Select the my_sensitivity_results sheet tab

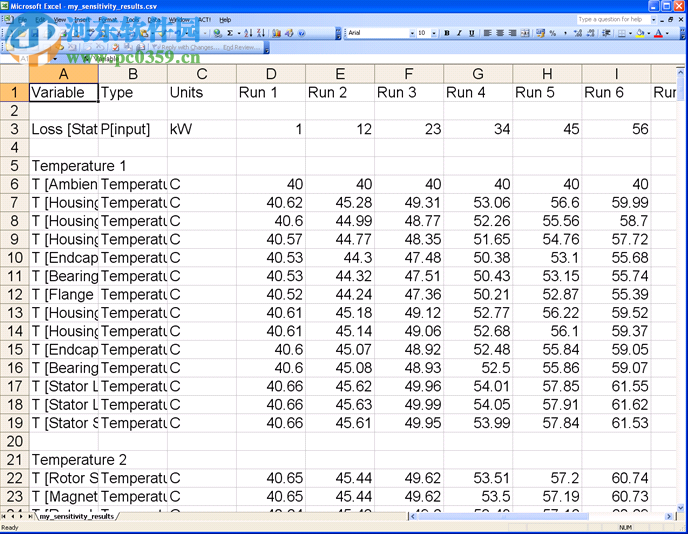pos(77,516)
